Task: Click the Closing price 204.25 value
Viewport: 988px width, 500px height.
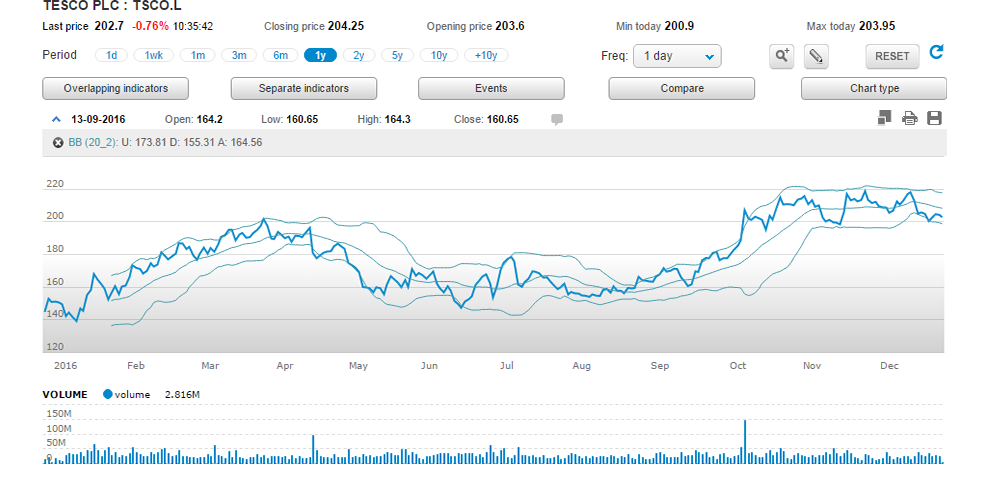Action: click(346, 26)
